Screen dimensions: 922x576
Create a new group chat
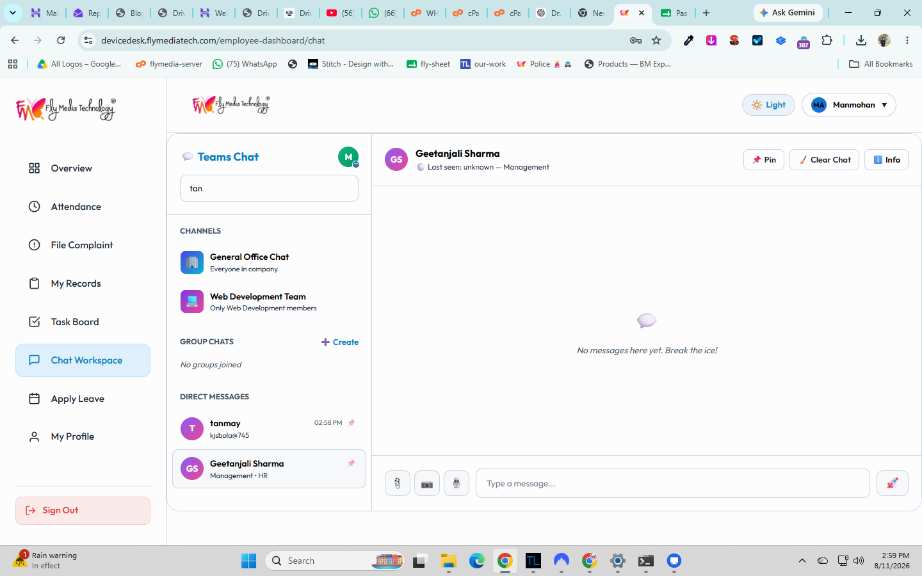coord(340,342)
